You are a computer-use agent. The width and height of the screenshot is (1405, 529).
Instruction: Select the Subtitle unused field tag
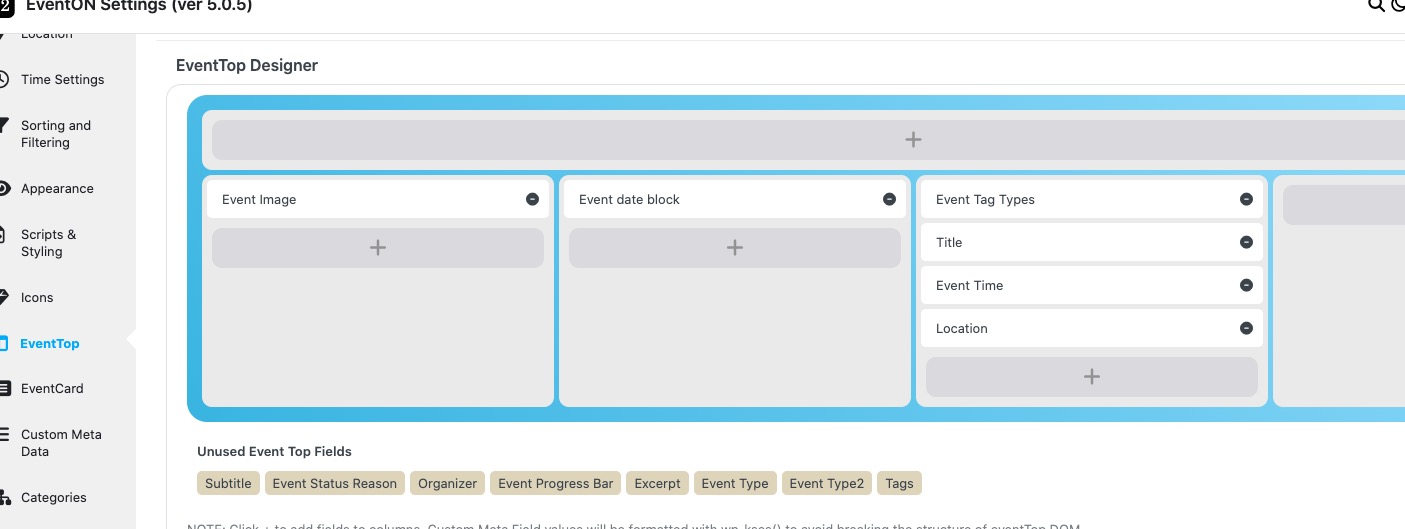(228, 483)
